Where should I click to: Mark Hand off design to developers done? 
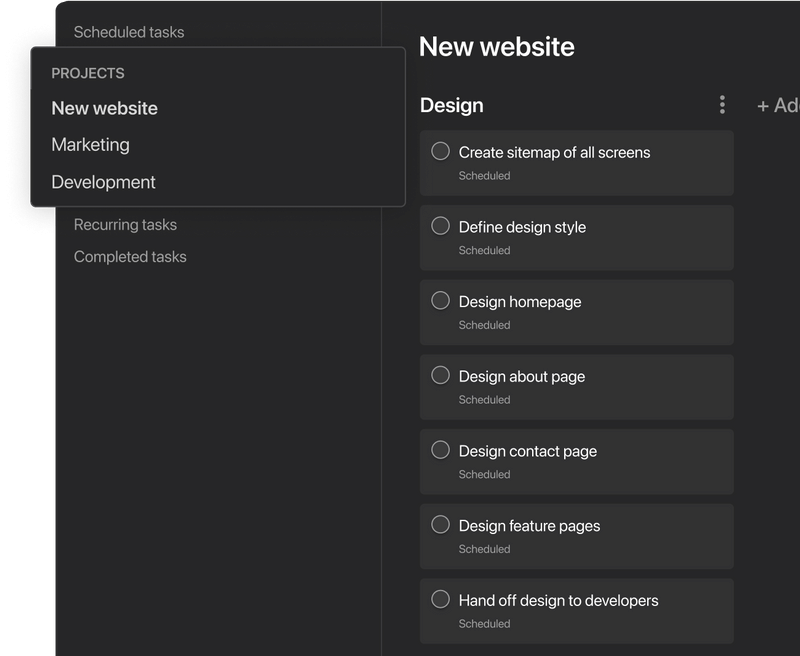[440, 599]
